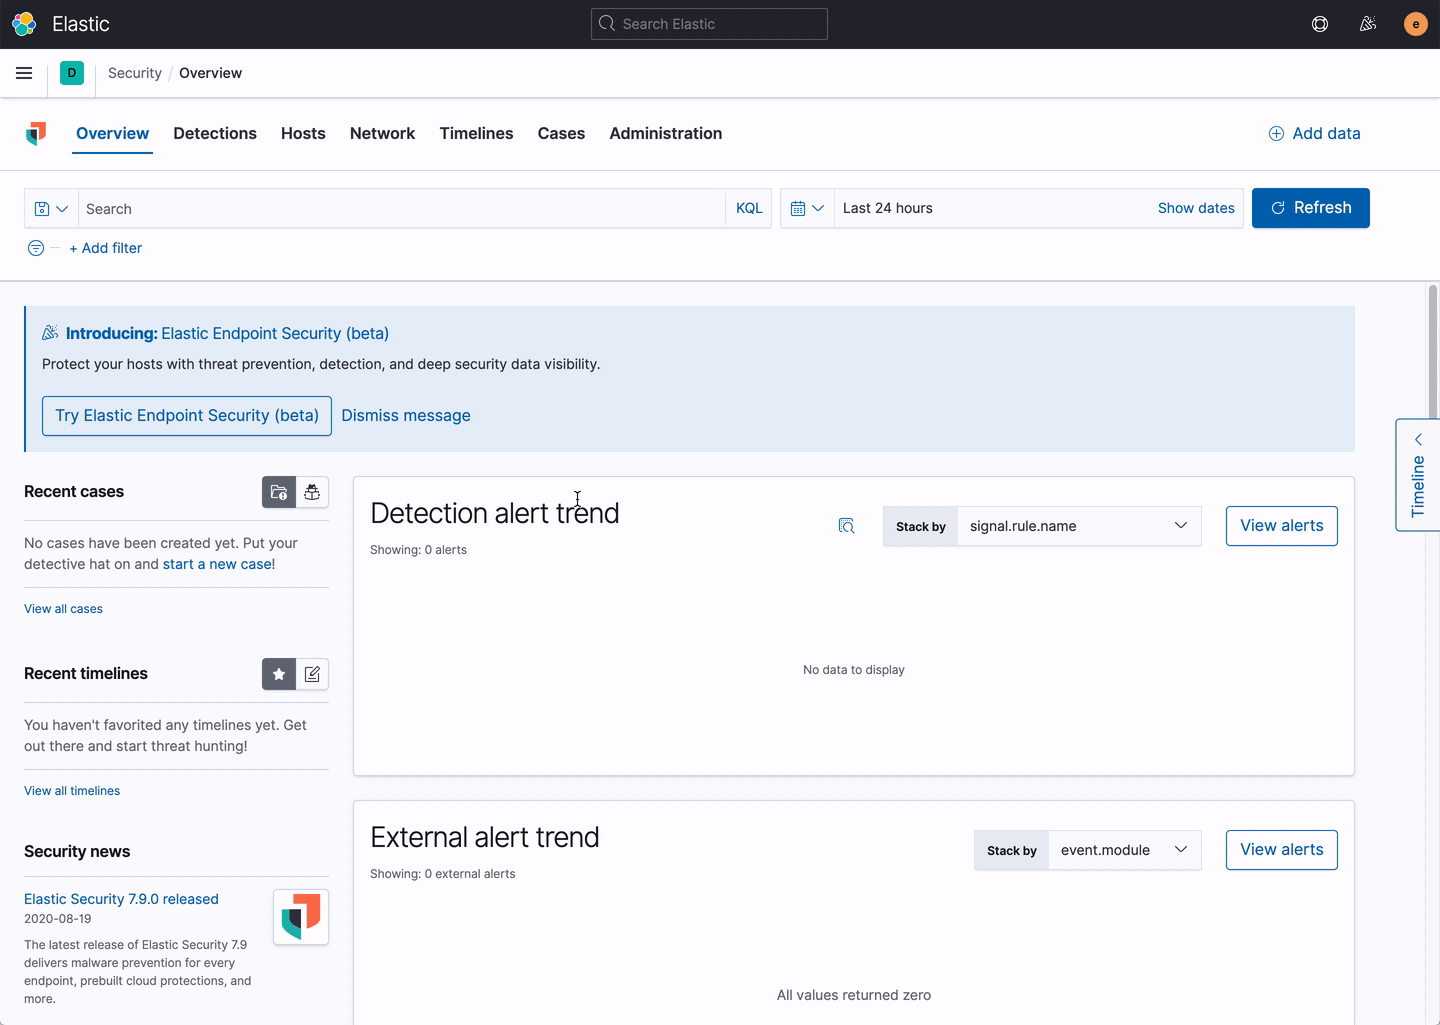Click the filter options icon beside Add filter

pyautogui.click(x=35, y=248)
